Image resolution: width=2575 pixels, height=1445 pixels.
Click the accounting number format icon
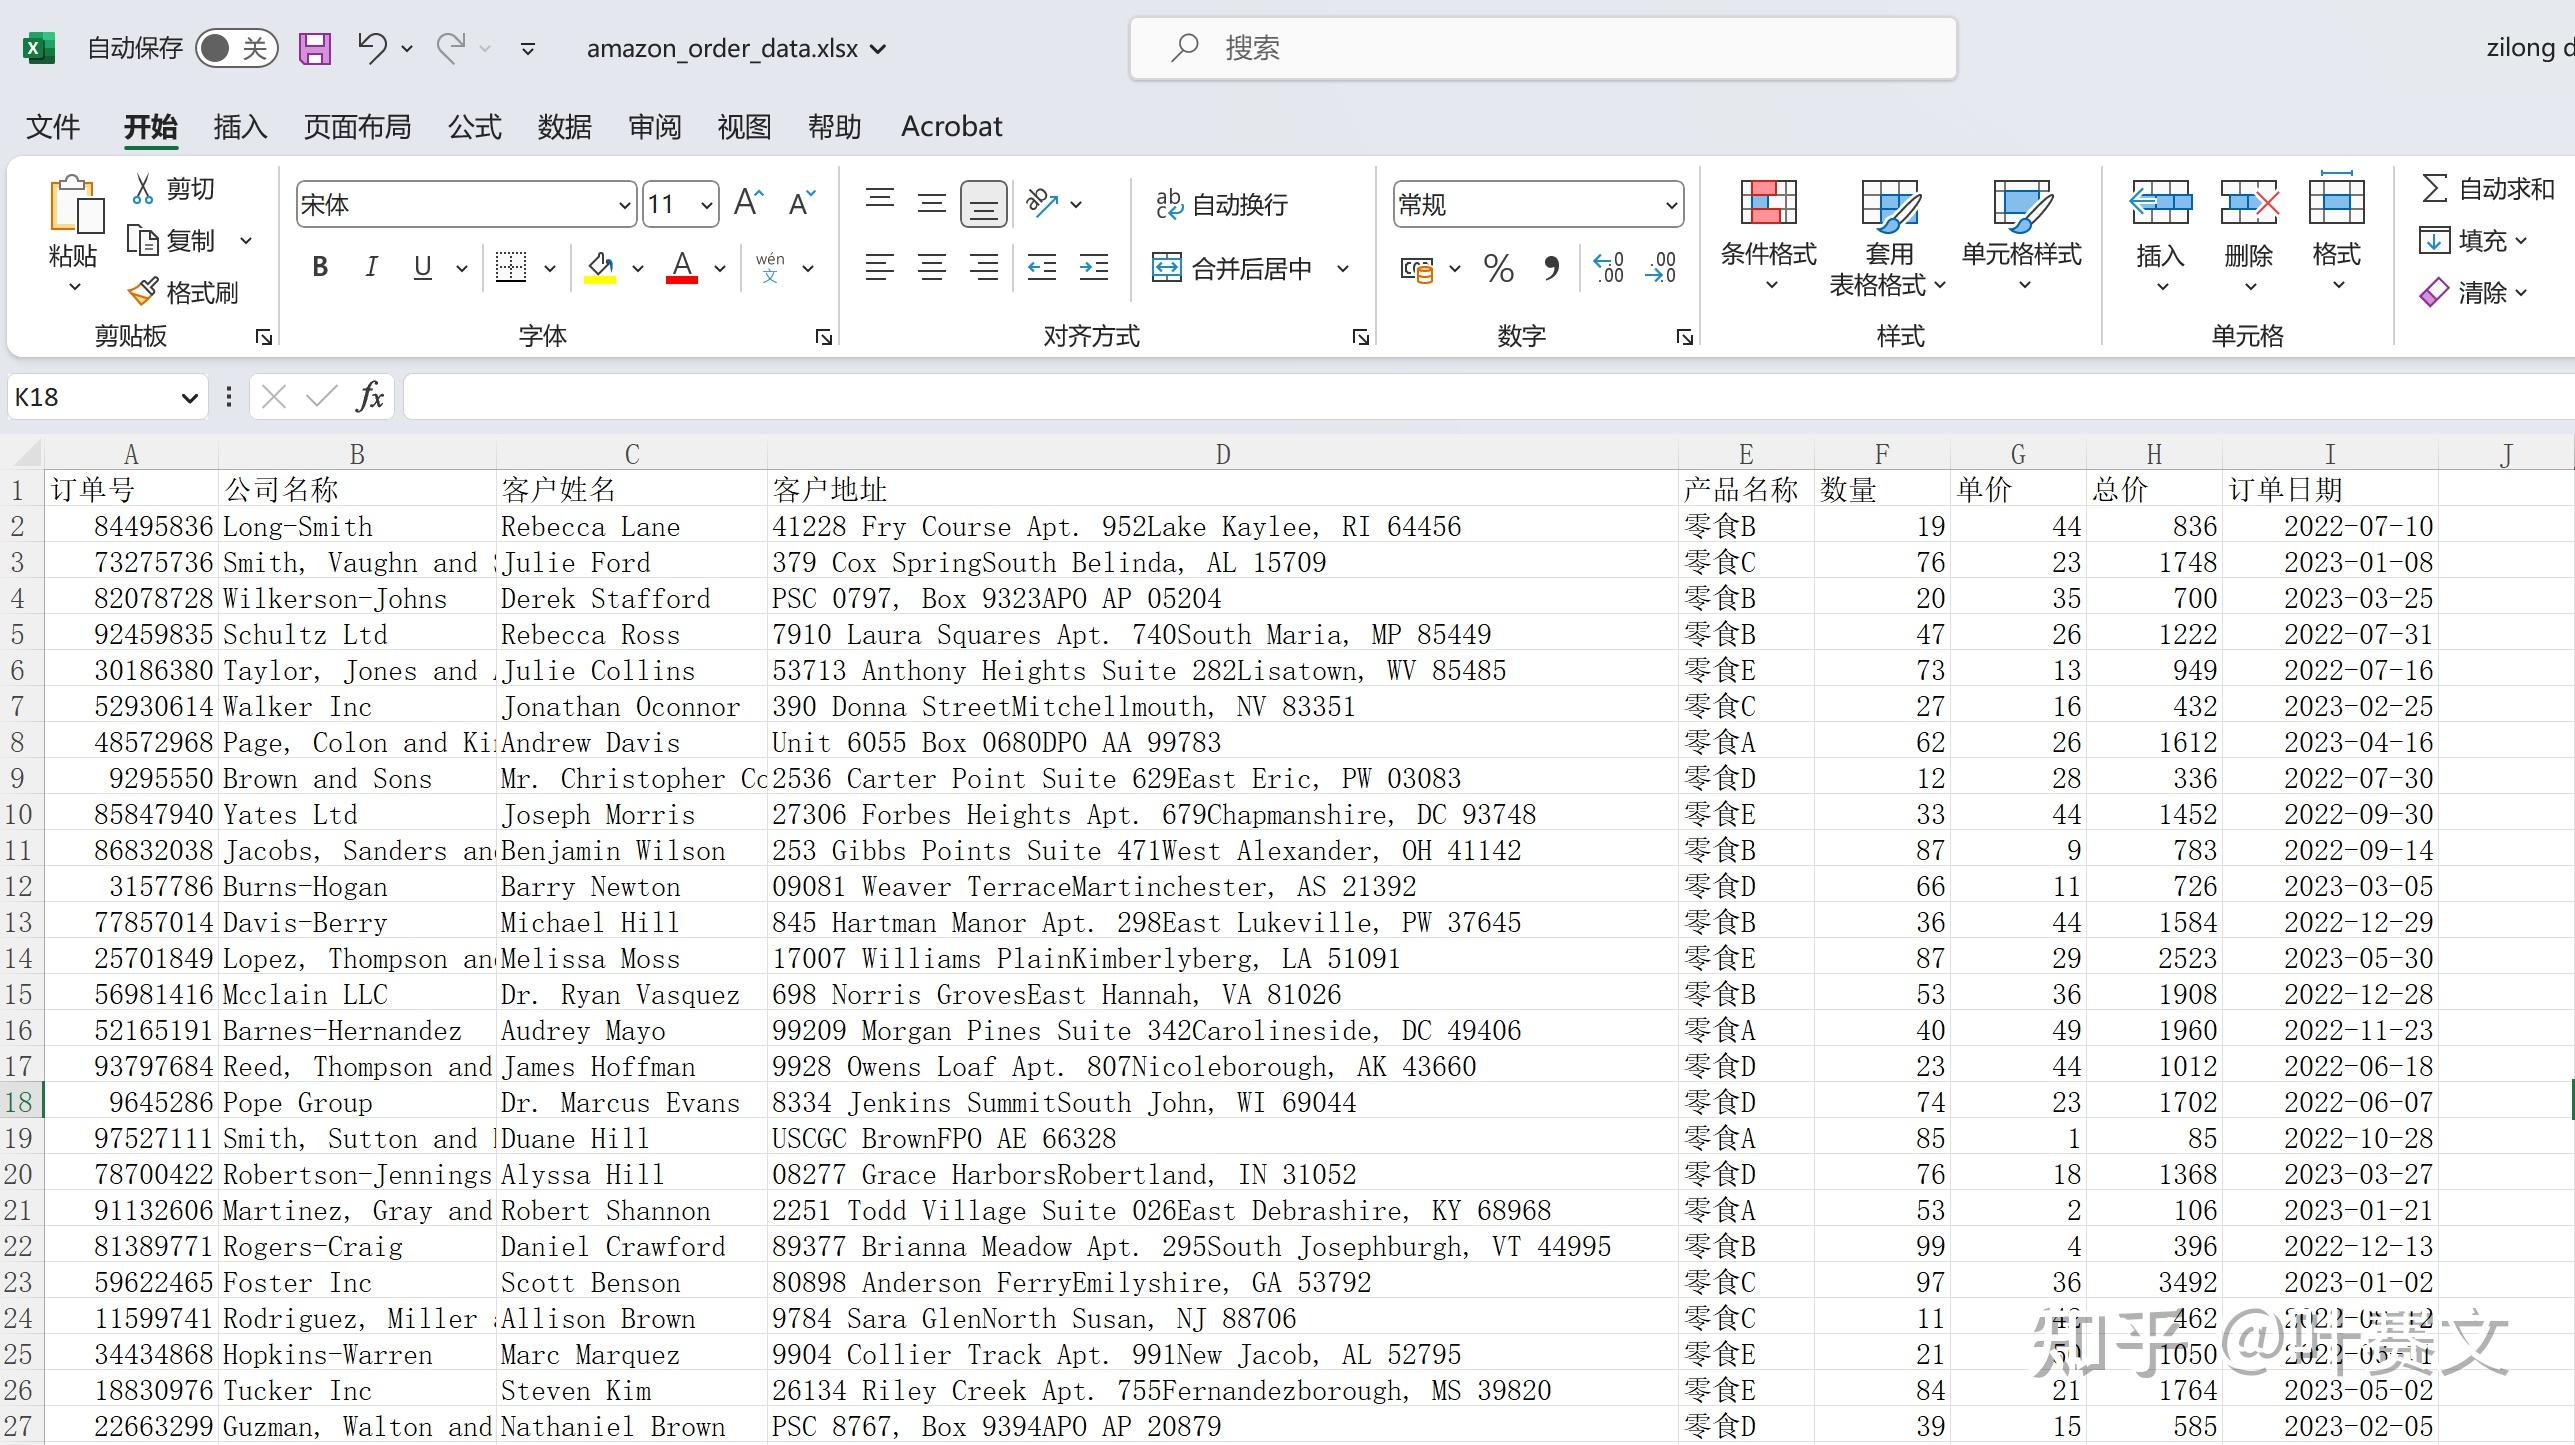tap(1417, 268)
